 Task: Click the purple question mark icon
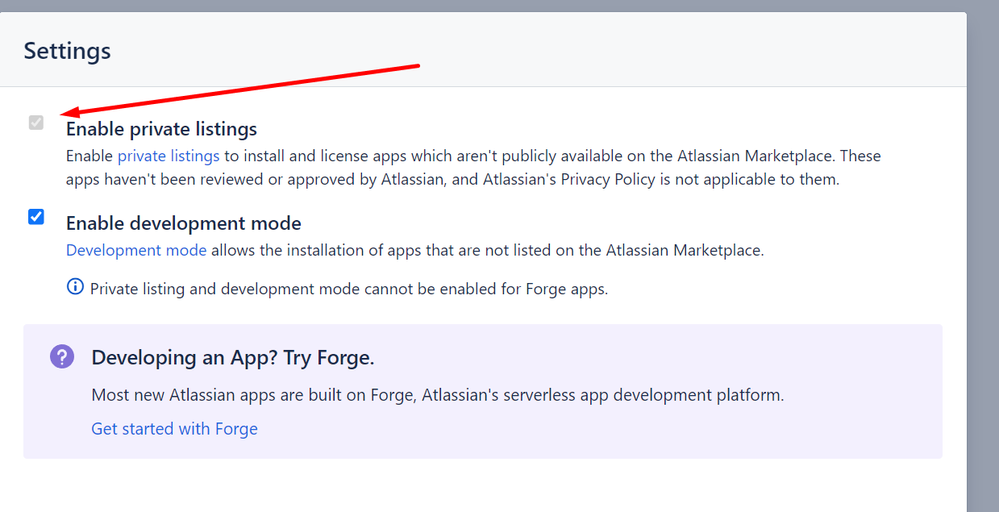point(62,357)
